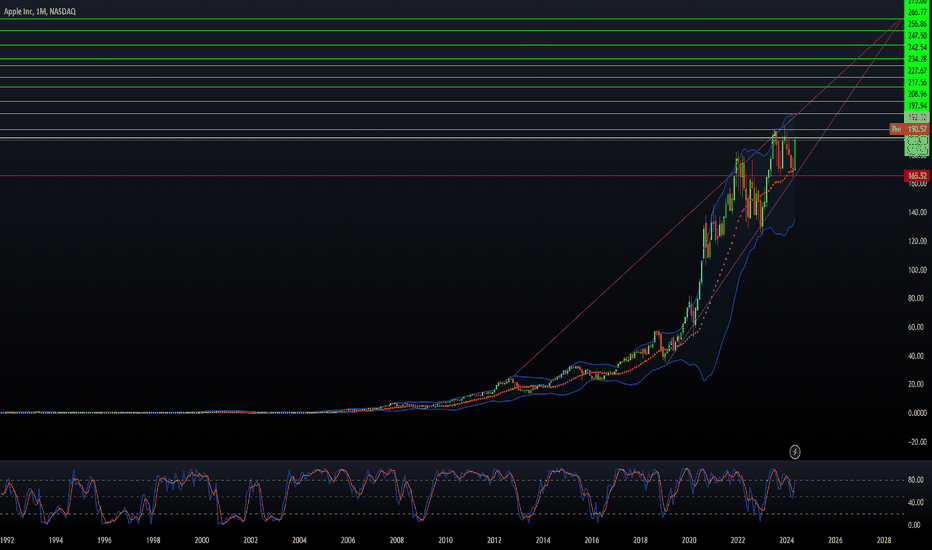Click the 234.28 green price label
The image size is (932, 550).
(x=917, y=59)
